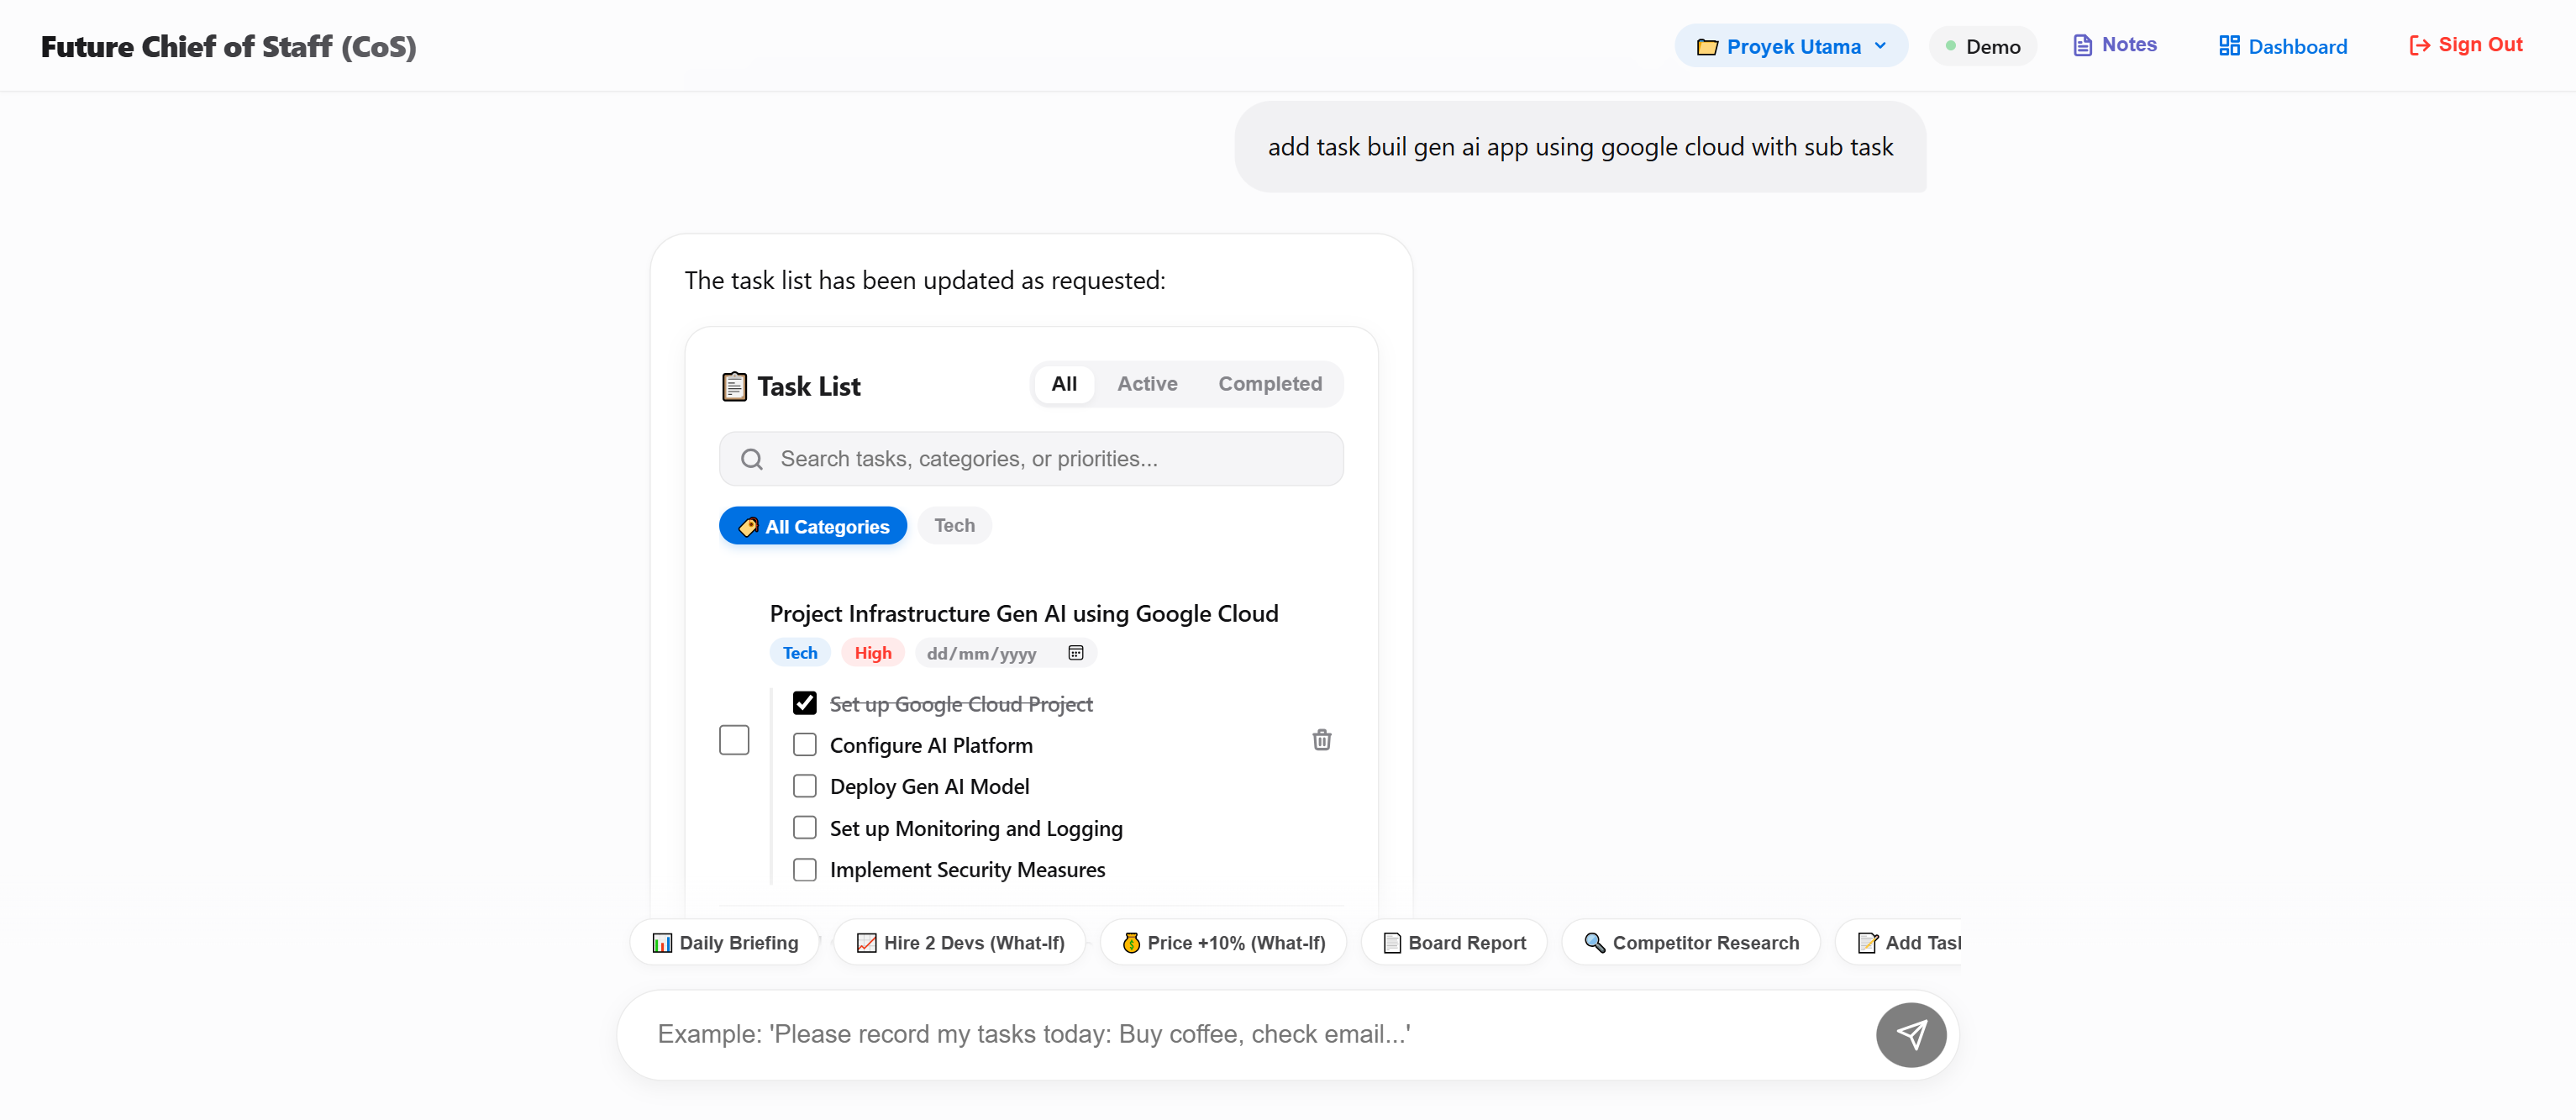Sign out of the app

pos(2466,45)
